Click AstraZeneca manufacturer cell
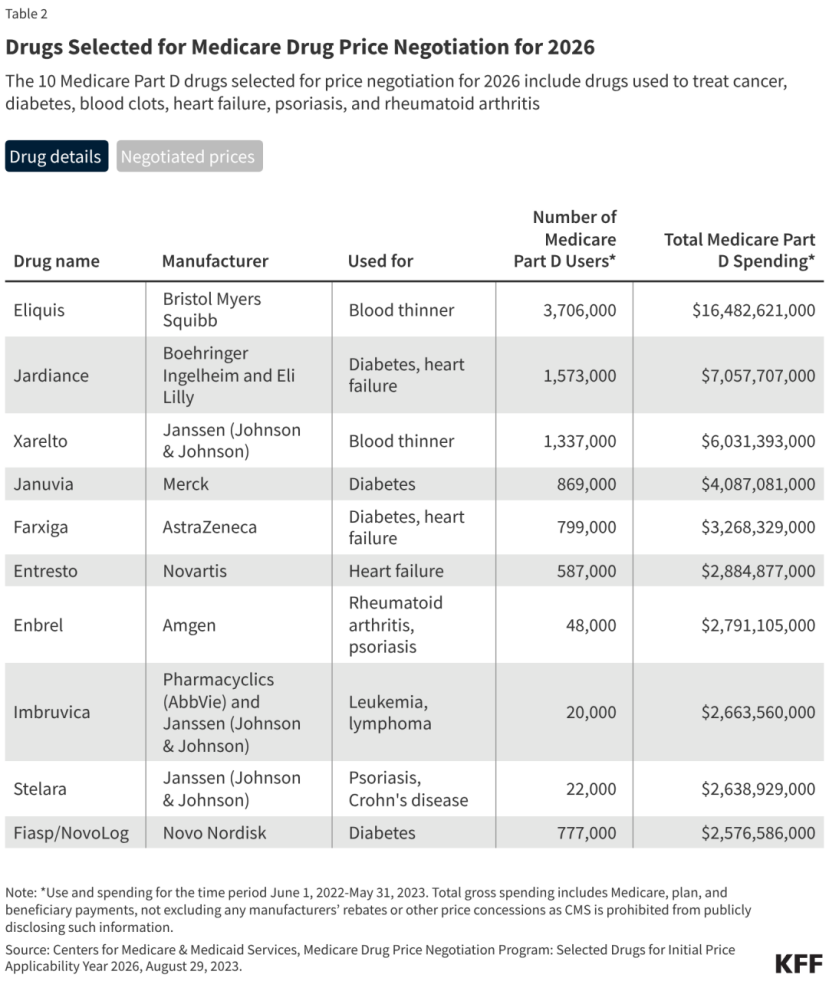 pos(209,527)
